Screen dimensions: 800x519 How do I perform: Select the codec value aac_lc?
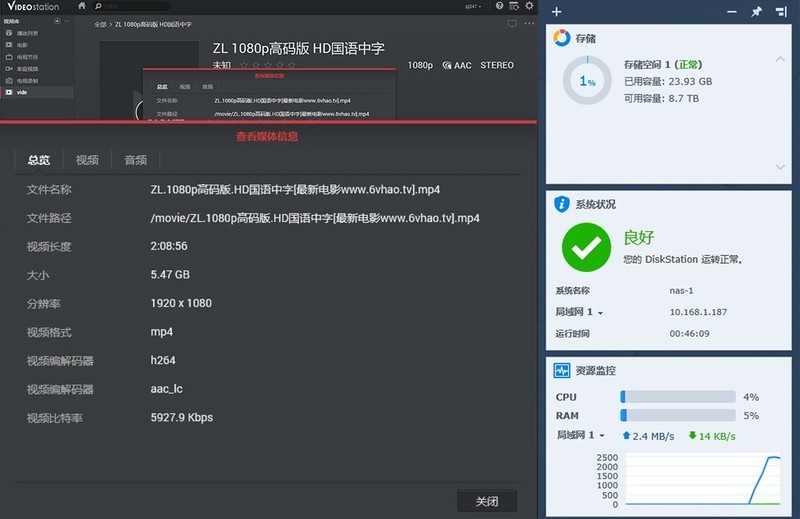[166, 389]
